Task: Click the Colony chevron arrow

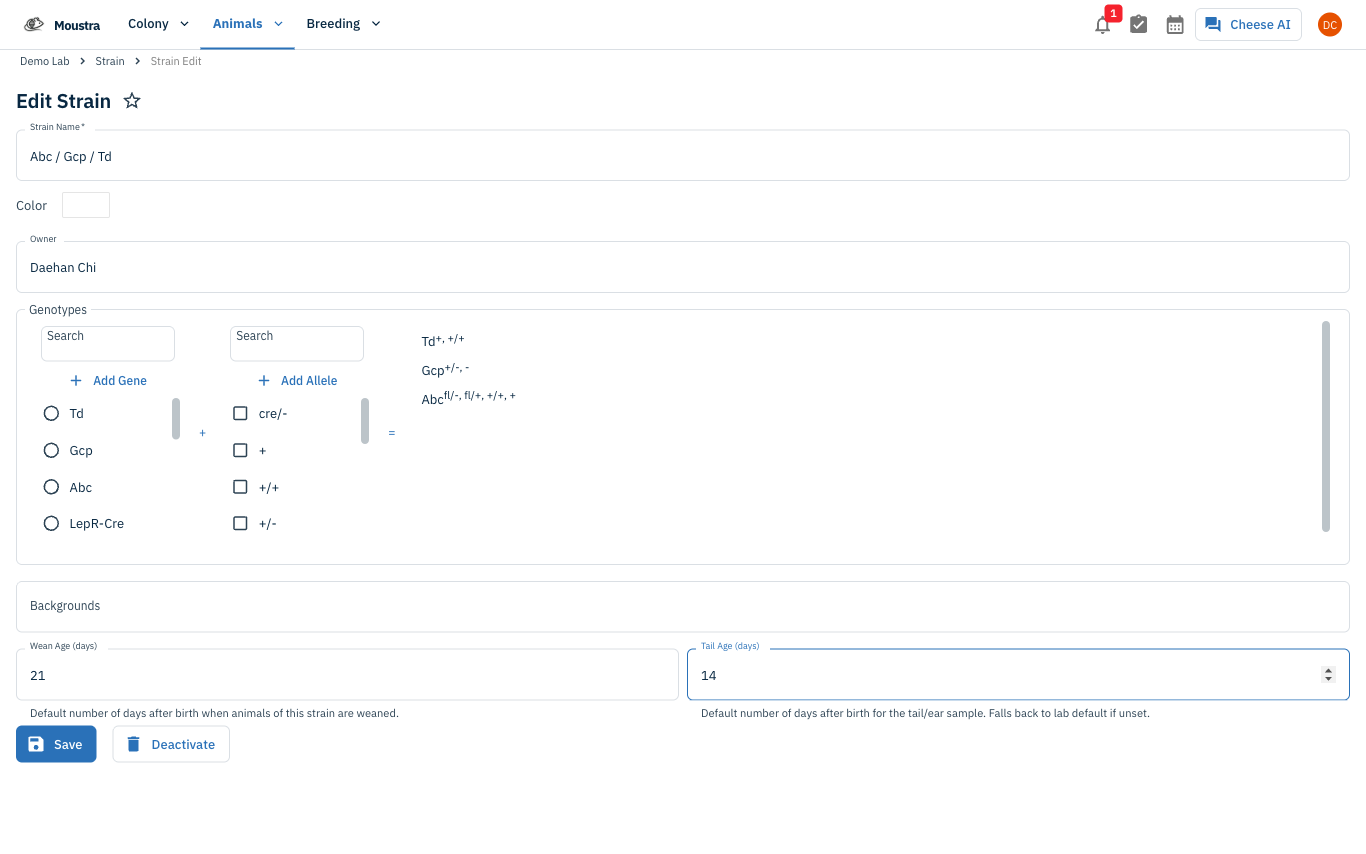Action: (x=184, y=24)
